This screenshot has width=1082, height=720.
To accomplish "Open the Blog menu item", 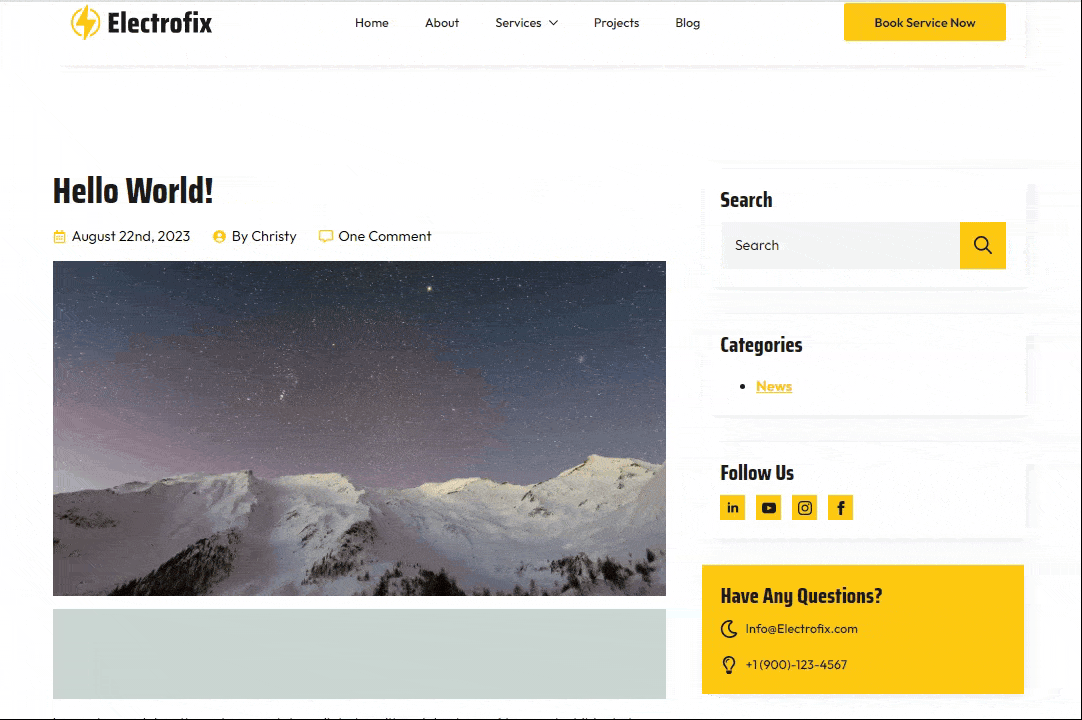I will click(687, 23).
